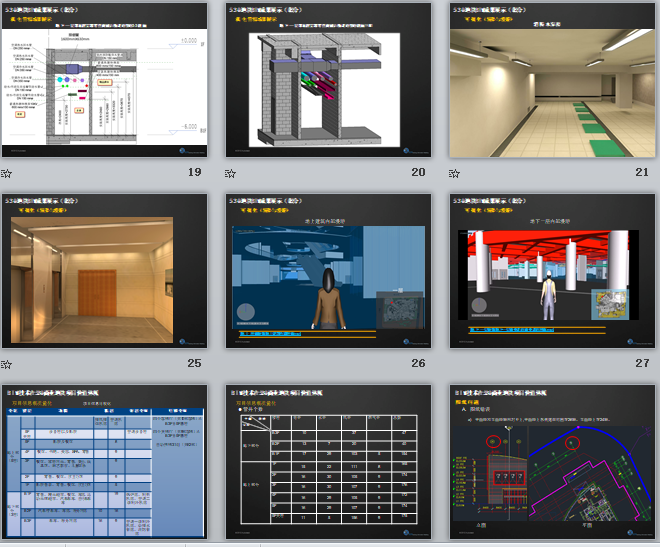
Task: Select slide 19 thumbnail with pipe section drawing
Action: pyautogui.click(x=104, y=80)
